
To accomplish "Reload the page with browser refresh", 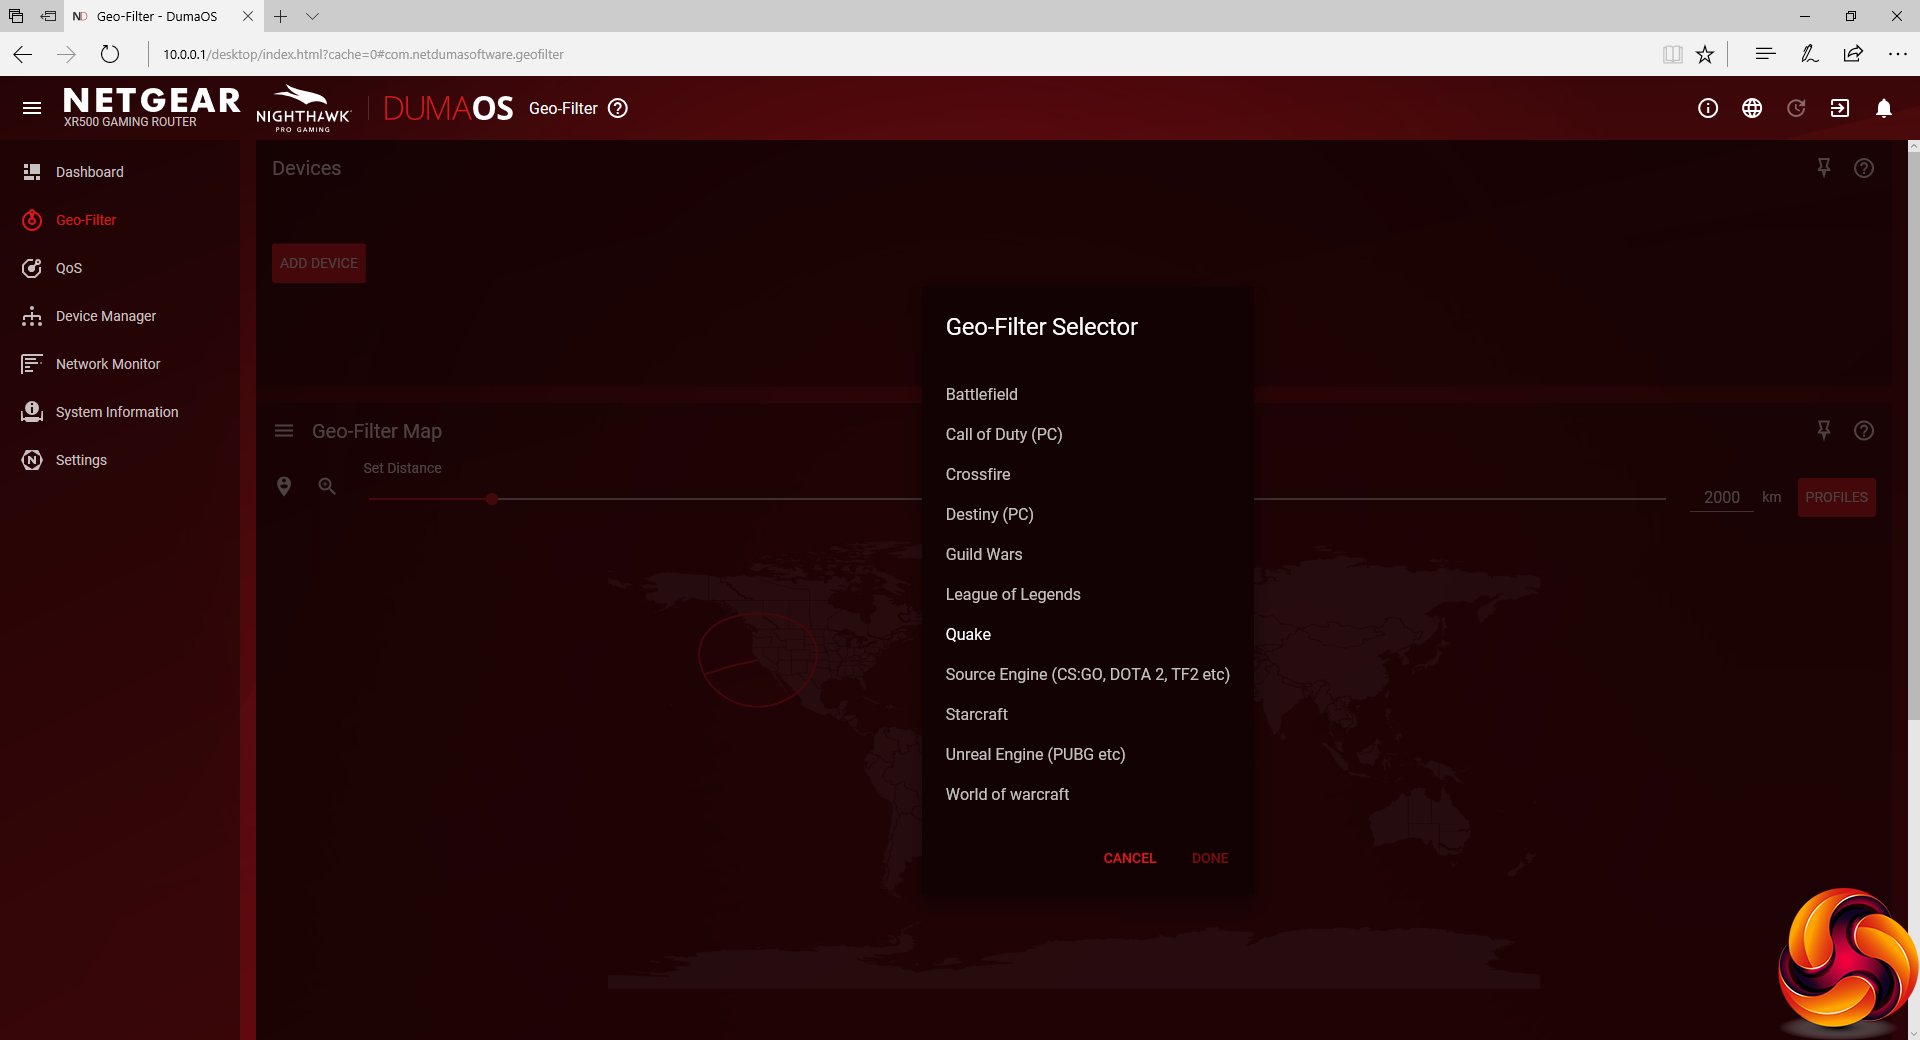I will [110, 54].
